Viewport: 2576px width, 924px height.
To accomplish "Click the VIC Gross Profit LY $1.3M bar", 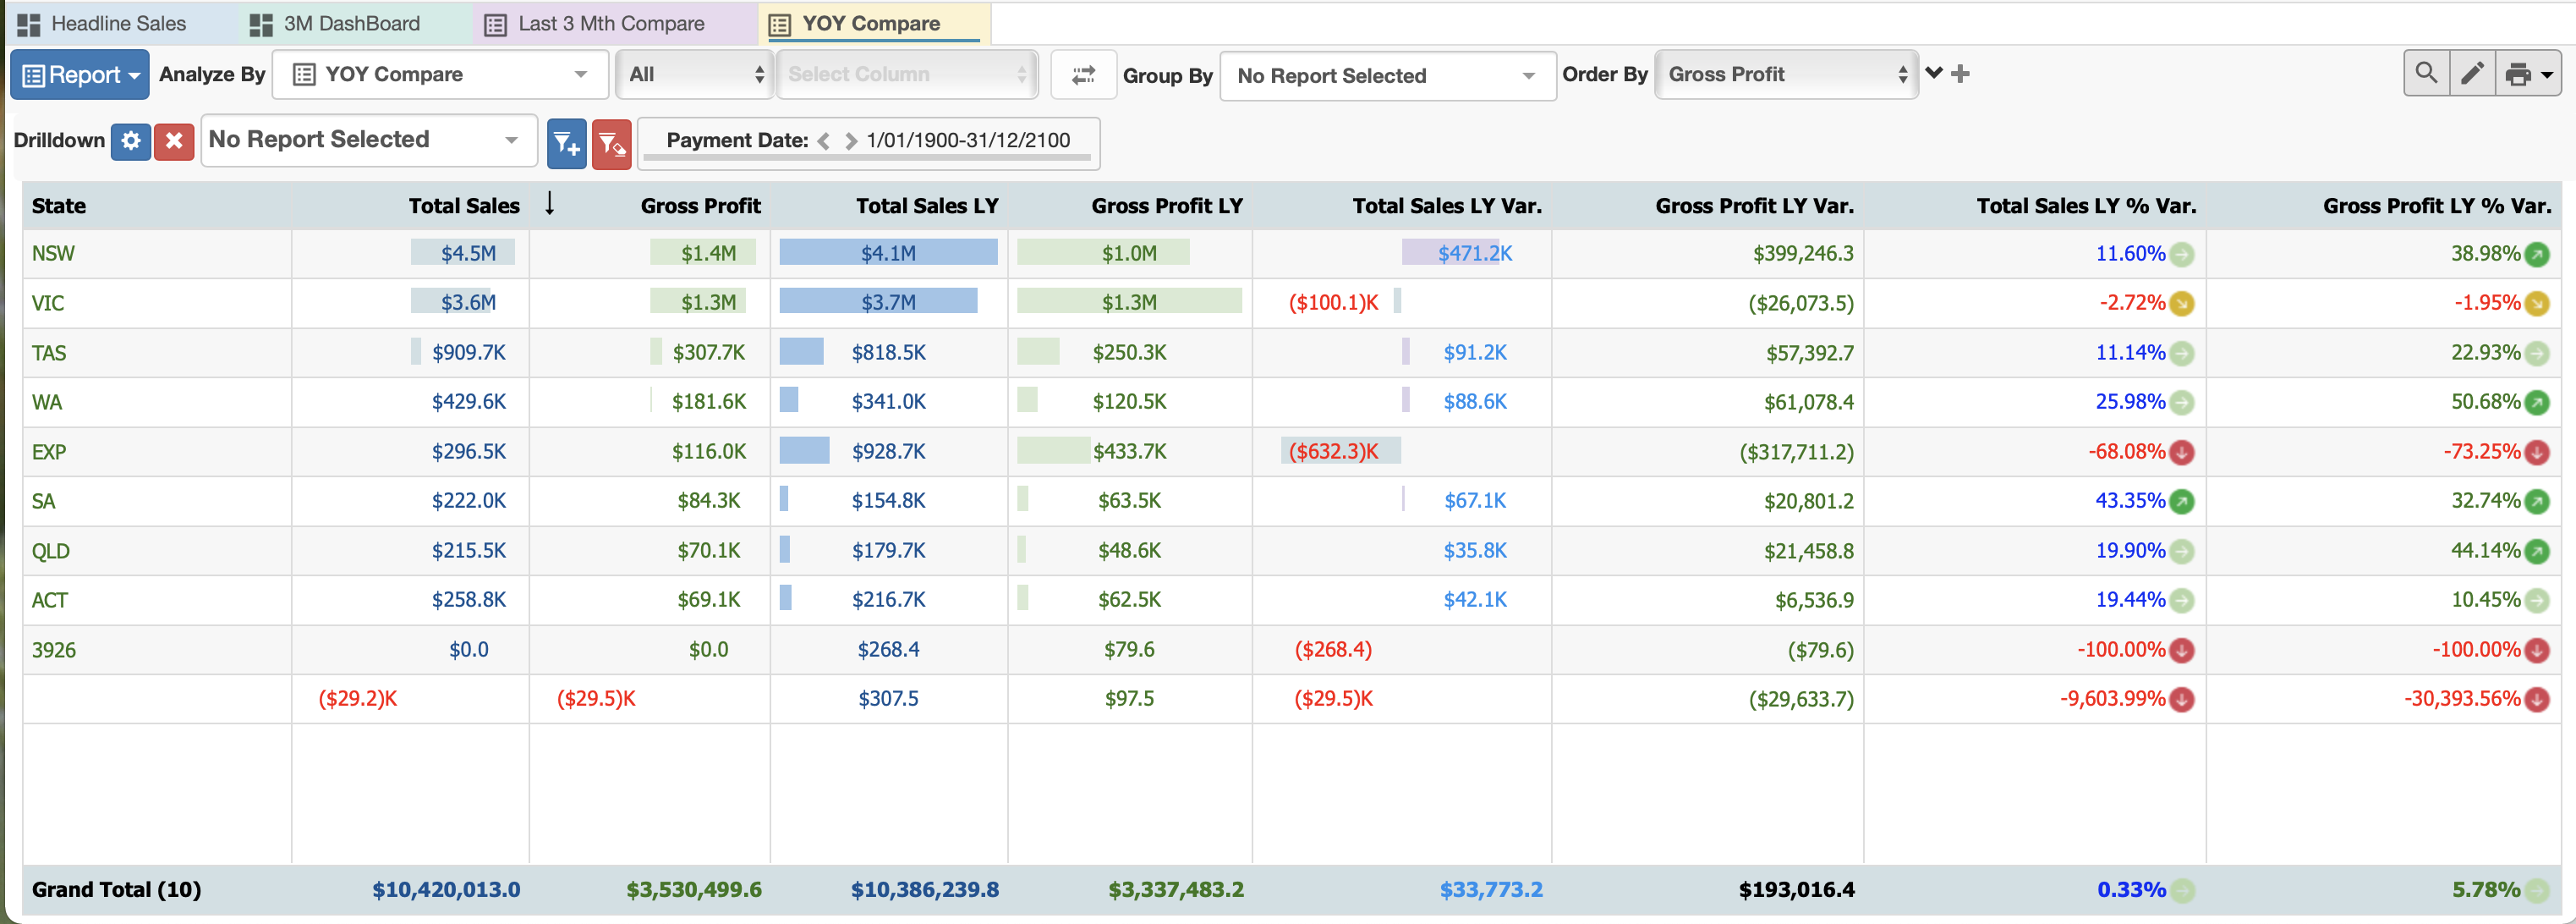I will click(1129, 302).
